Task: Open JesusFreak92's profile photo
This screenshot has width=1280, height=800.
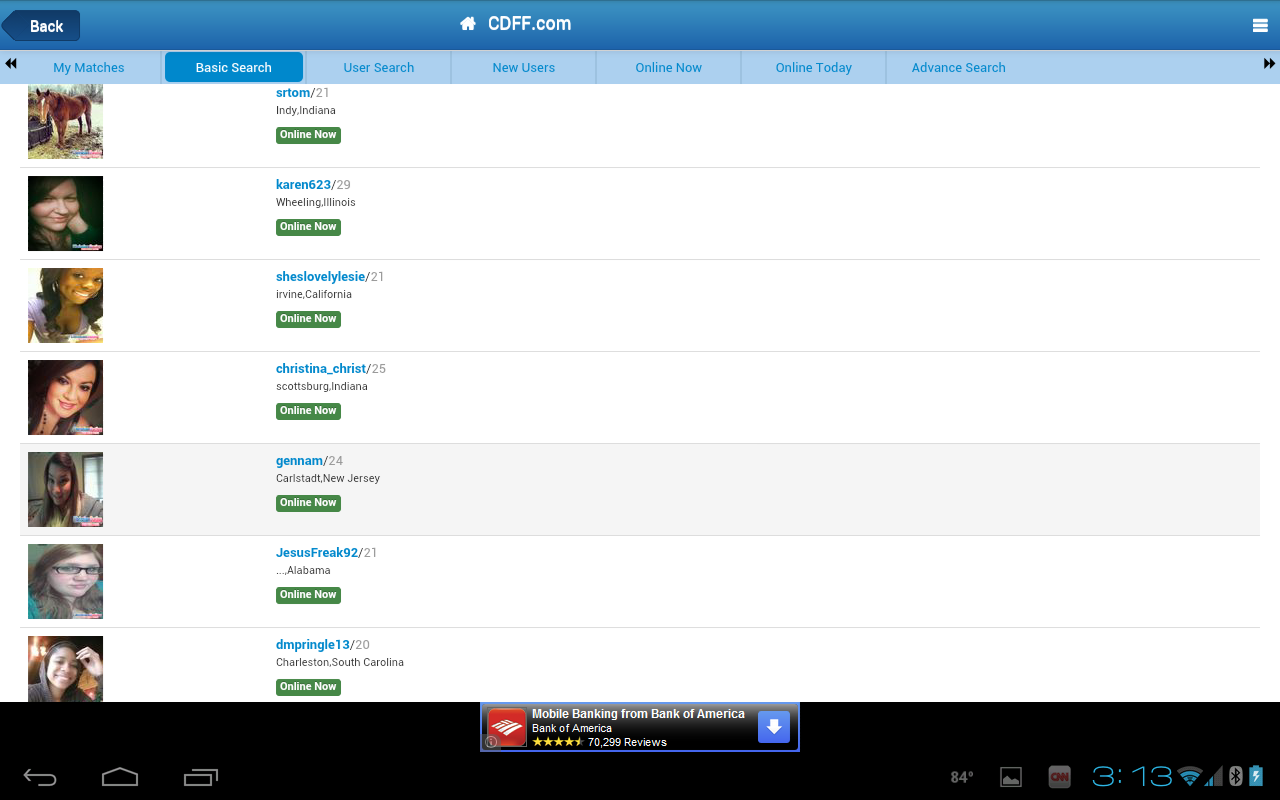Action: tap(65, 581)
